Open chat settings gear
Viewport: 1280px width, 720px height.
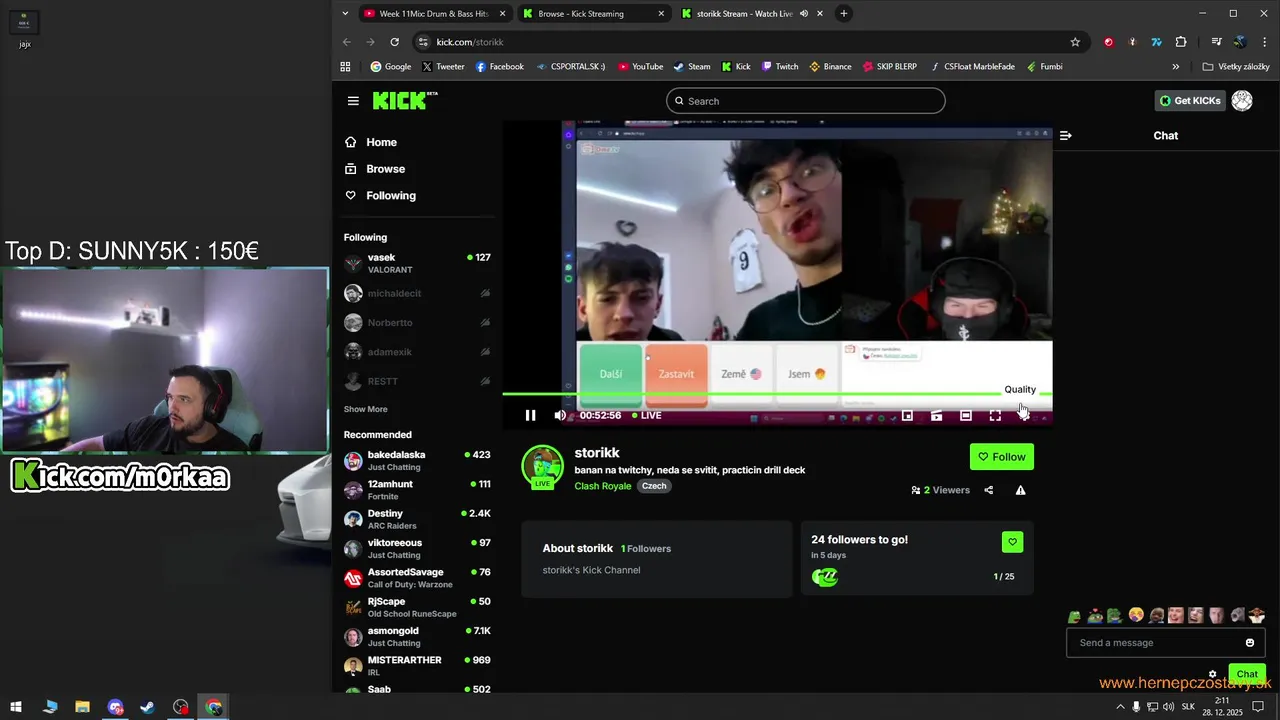coord(1213,674)
